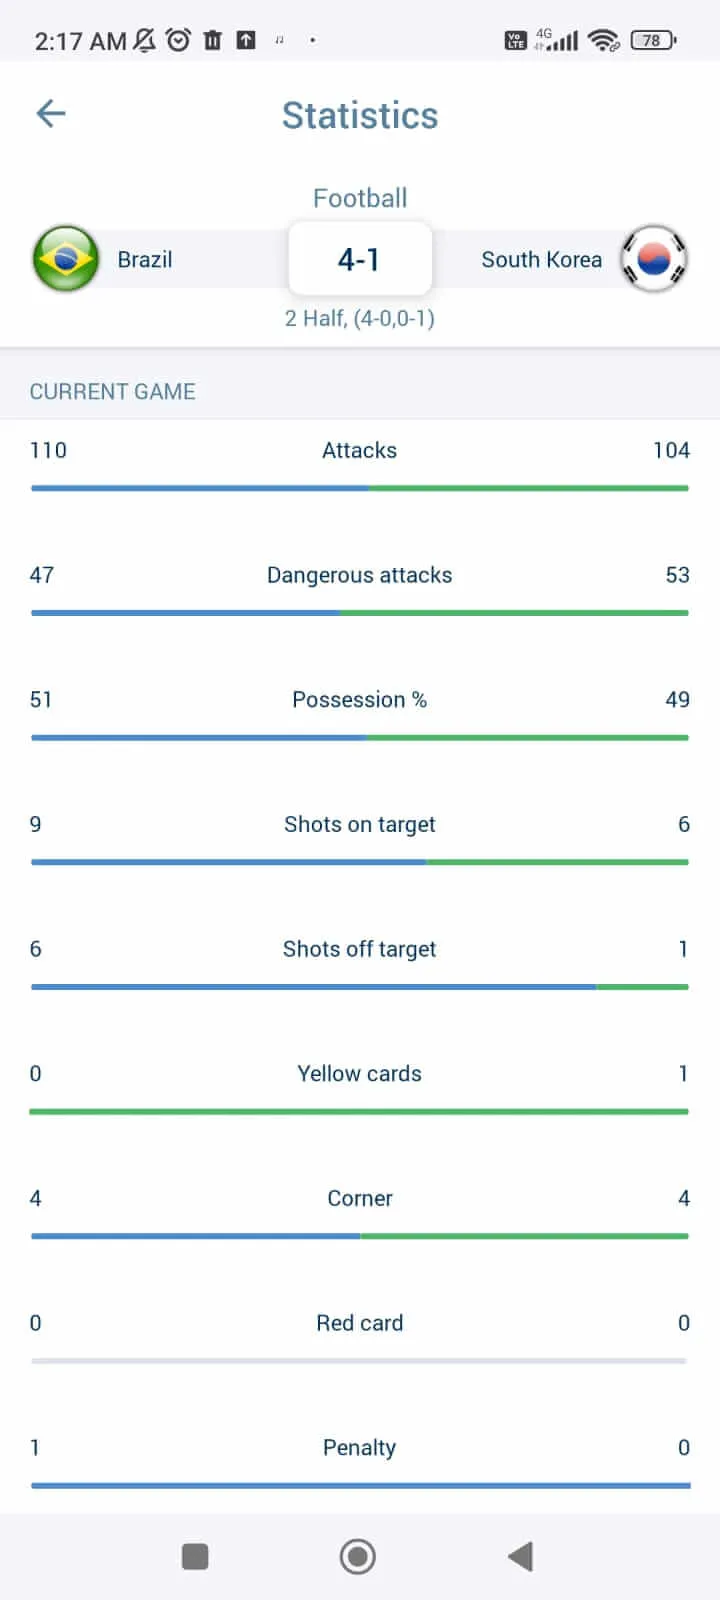Tap the Wi-Fi icon in status bar
Viewport: 720px width, 1600px height.
click(604, 40)
